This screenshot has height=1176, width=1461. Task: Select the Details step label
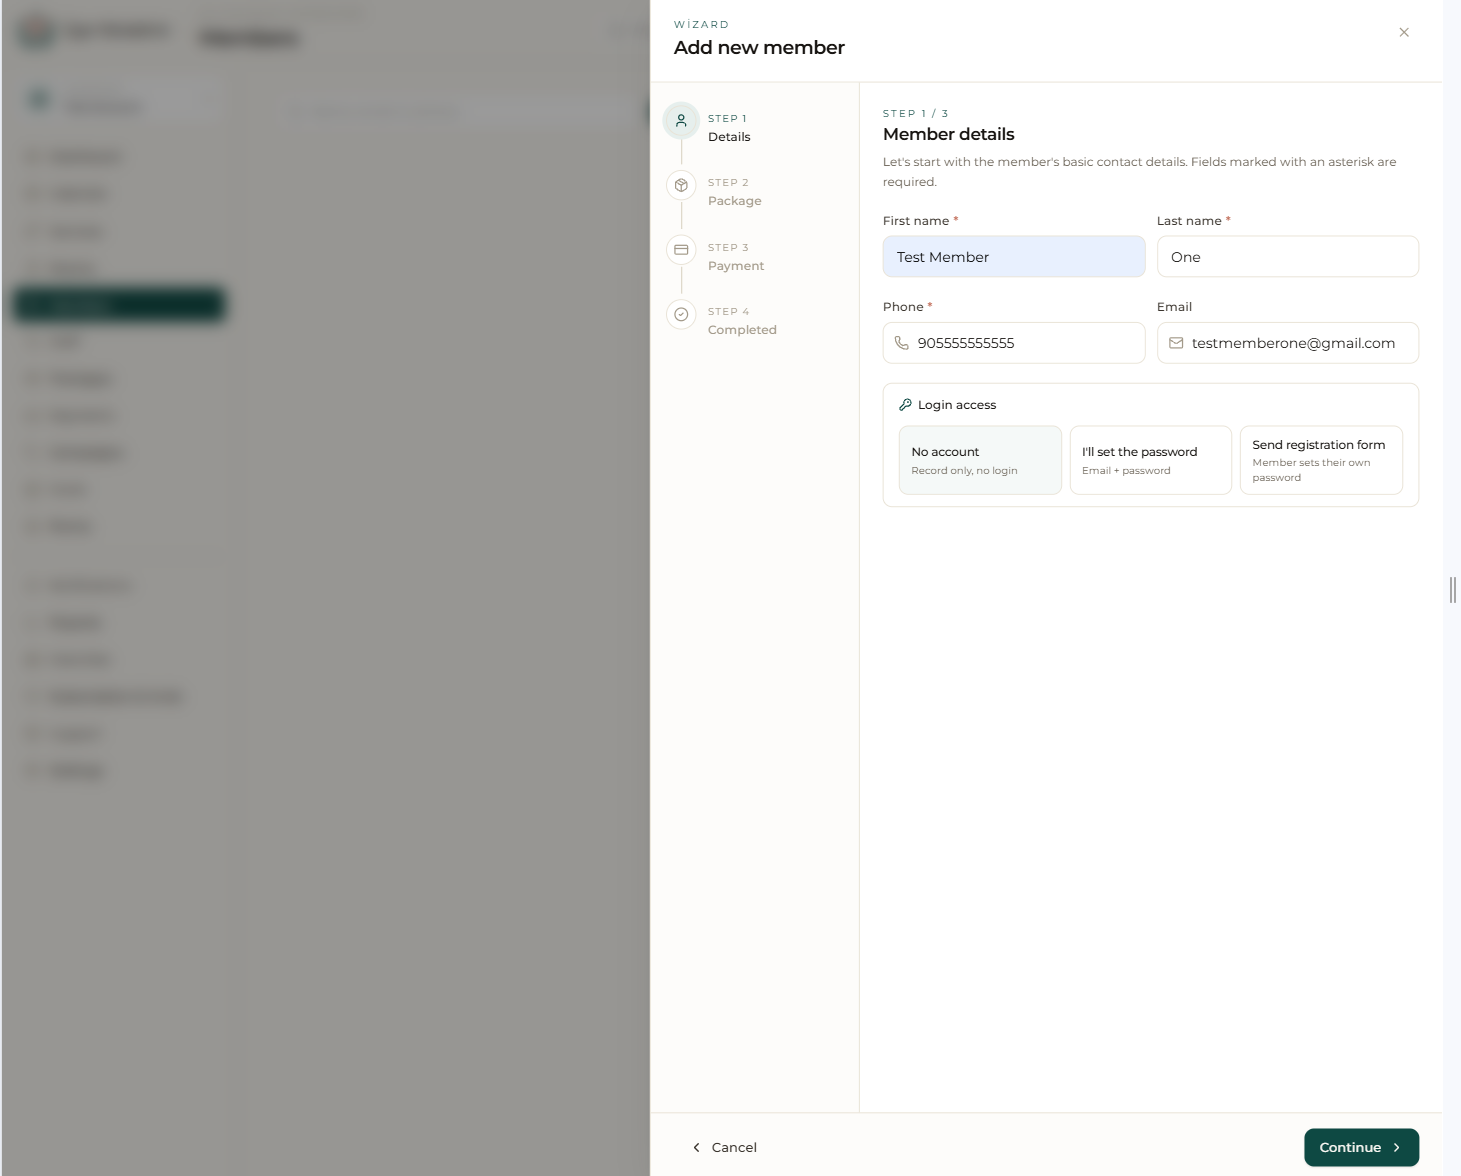point(729,137)
